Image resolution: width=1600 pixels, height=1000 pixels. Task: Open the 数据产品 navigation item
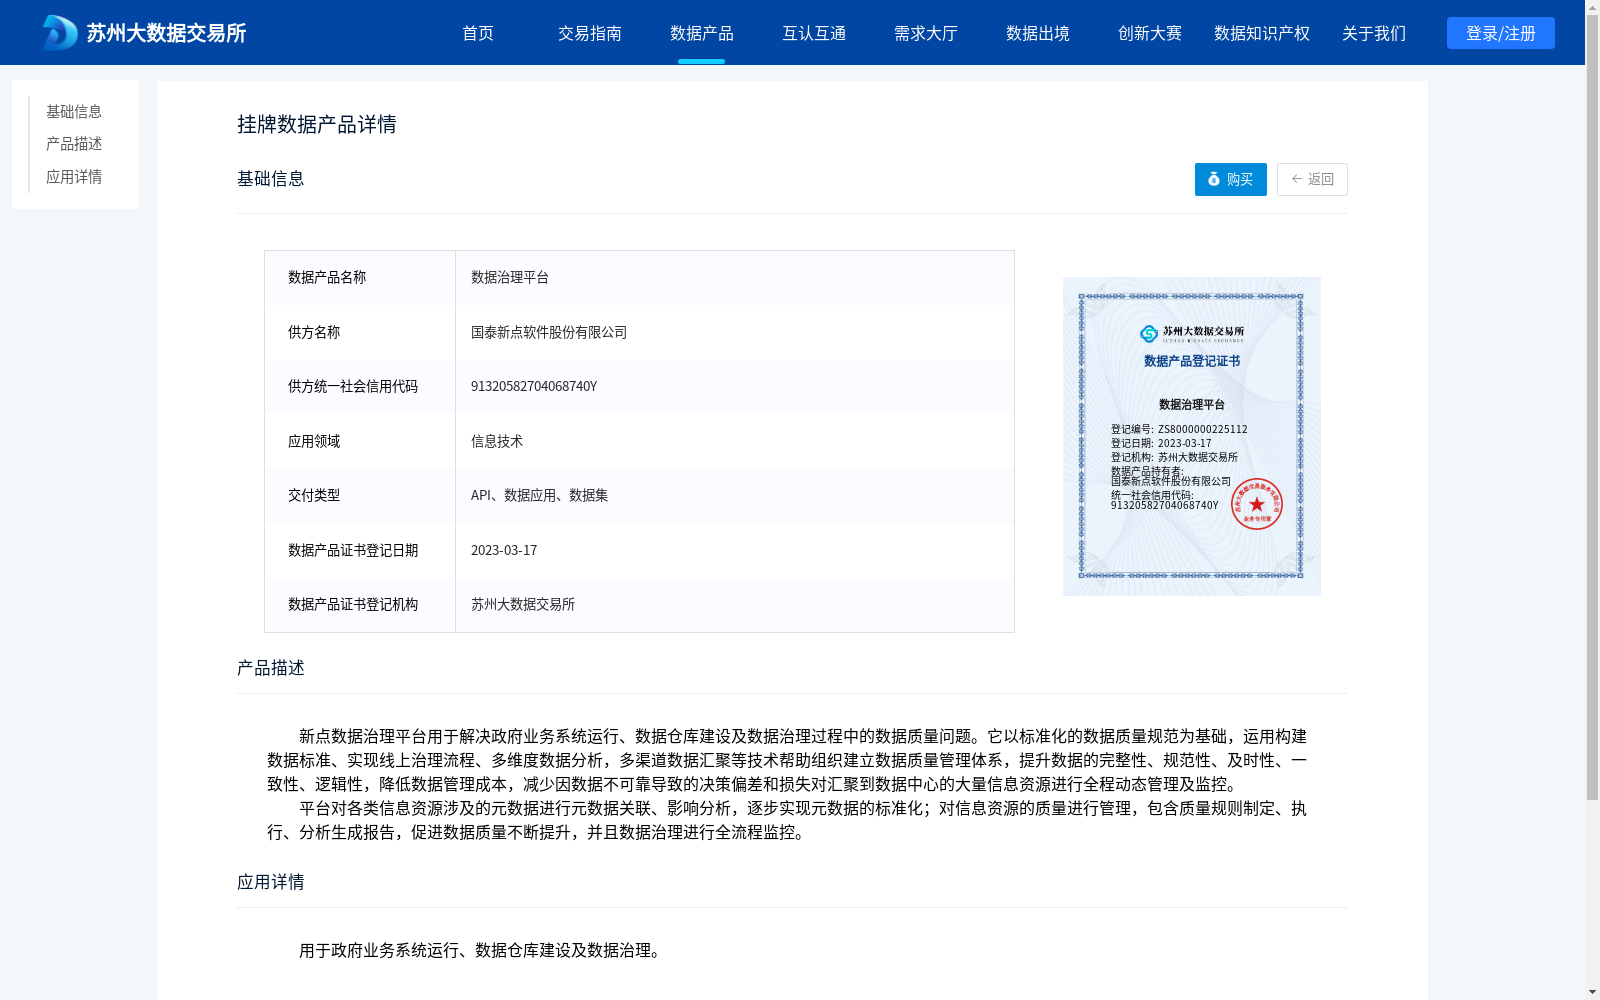click(x=702, y=33)
